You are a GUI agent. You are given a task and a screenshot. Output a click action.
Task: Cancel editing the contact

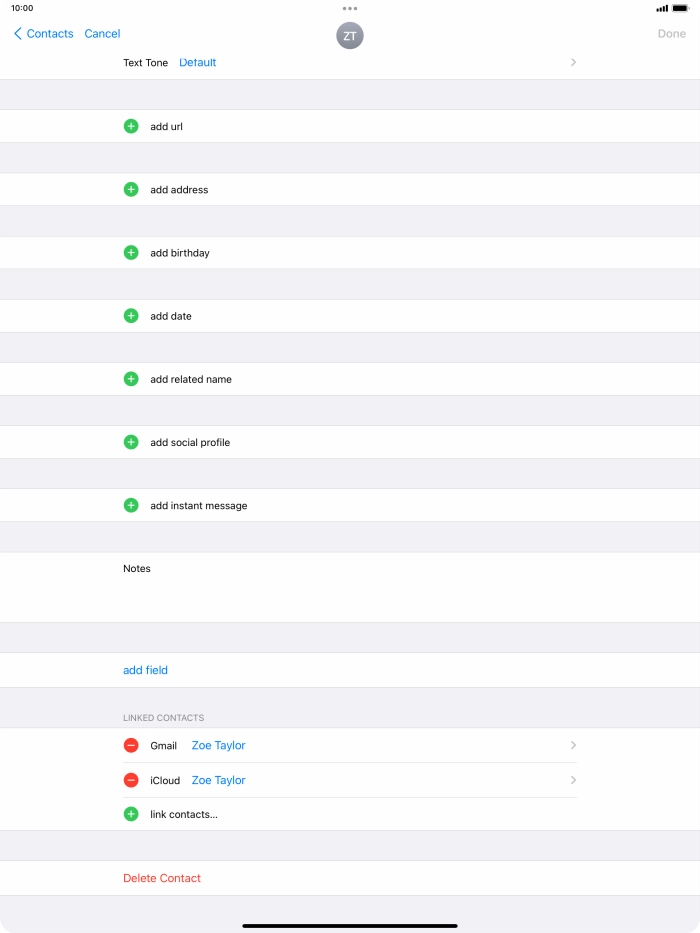(102, 34)
